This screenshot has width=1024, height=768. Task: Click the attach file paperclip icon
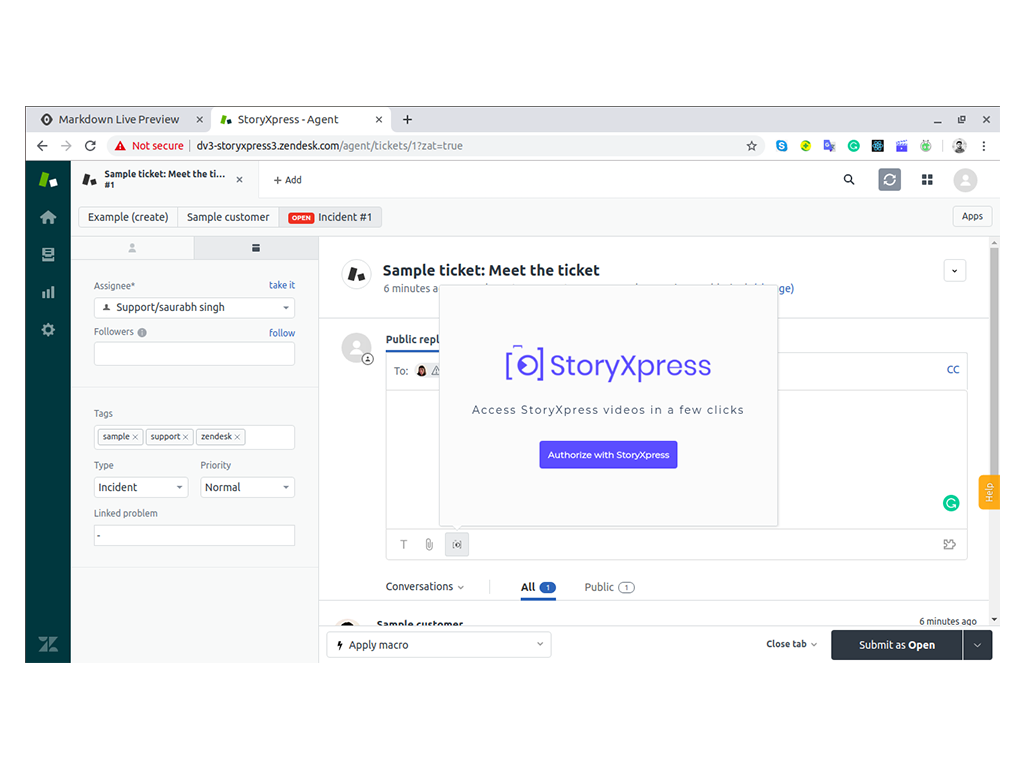pyautogui.click(x=429, y=545)
